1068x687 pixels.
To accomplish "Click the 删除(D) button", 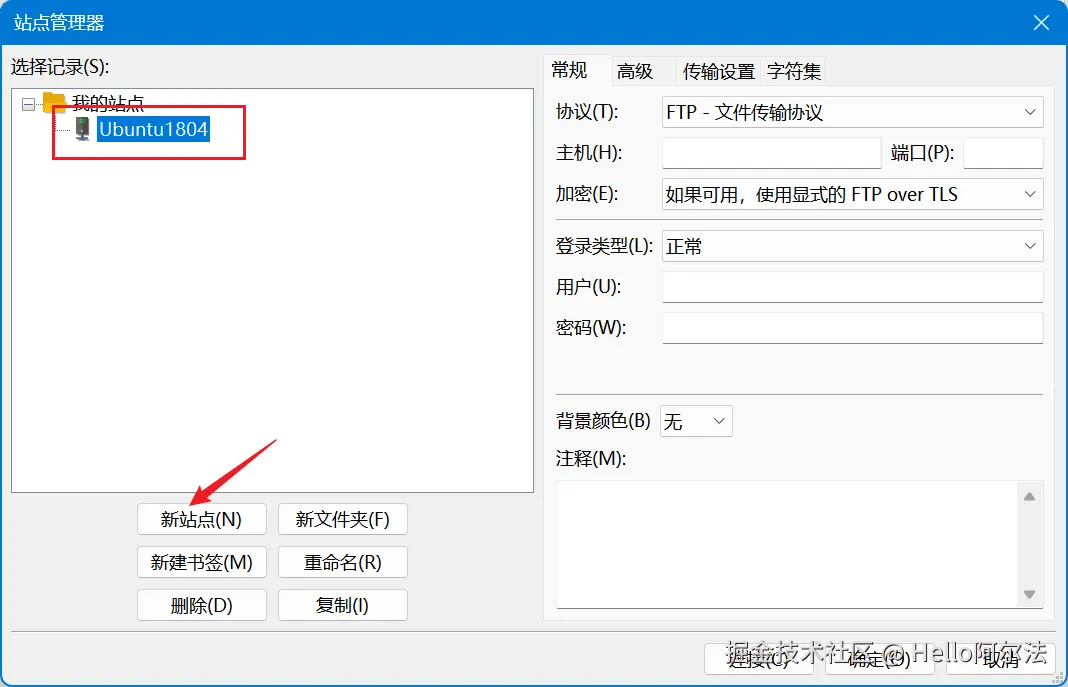I will tap(202, 605).
